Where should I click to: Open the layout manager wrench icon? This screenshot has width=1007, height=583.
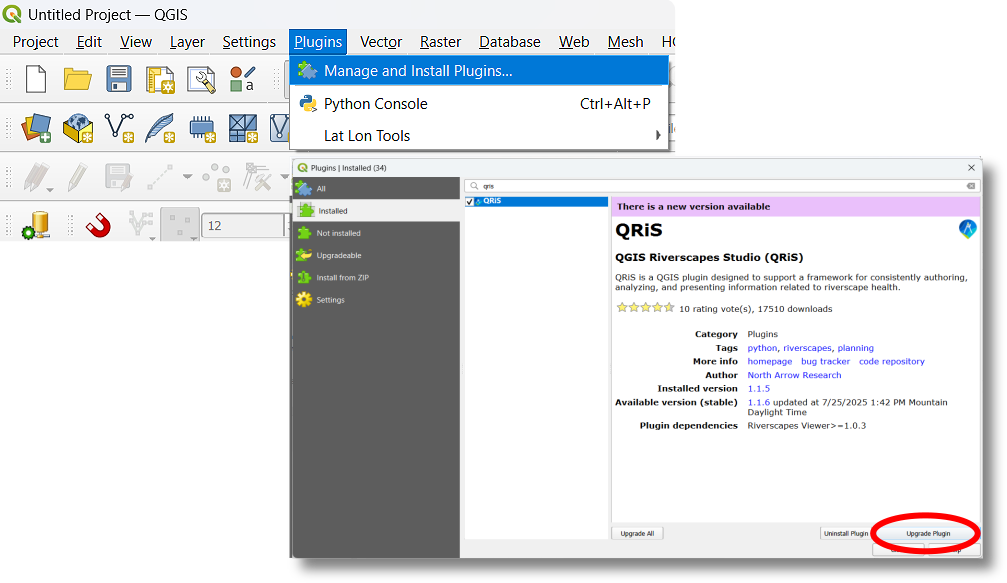[x=201, y=80]
